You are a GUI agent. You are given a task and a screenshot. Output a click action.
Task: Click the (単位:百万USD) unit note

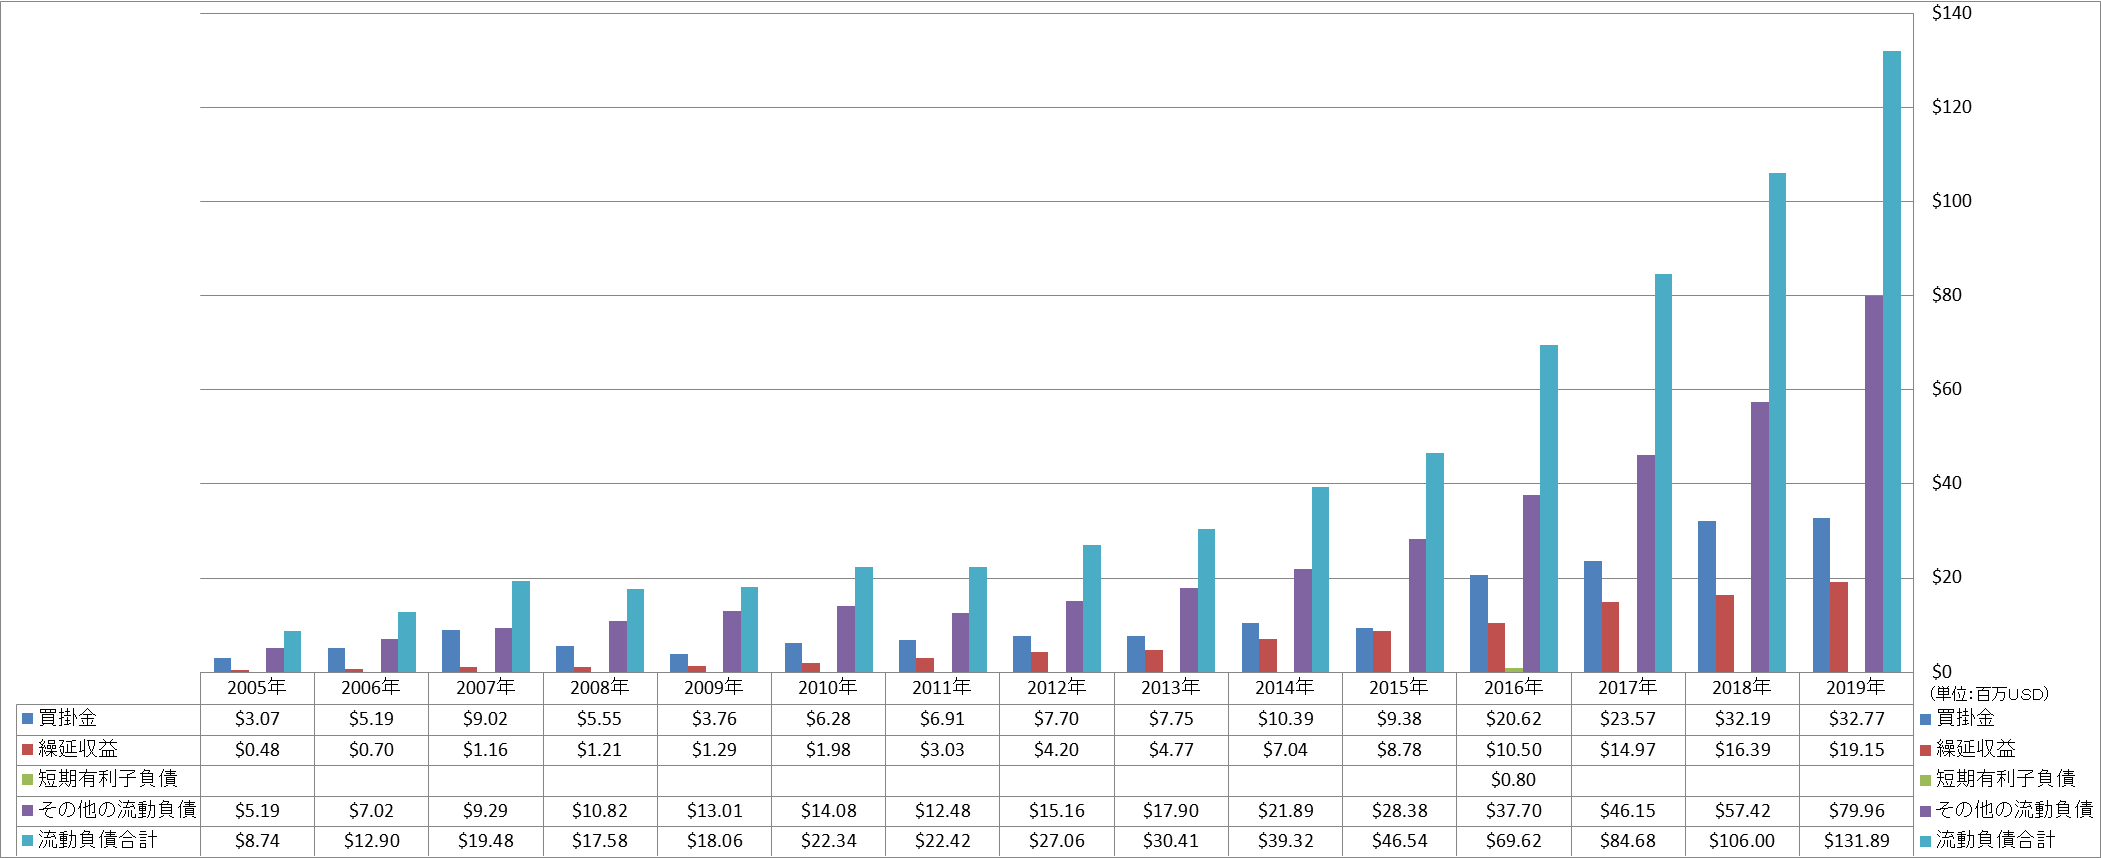pos(1989,694)
